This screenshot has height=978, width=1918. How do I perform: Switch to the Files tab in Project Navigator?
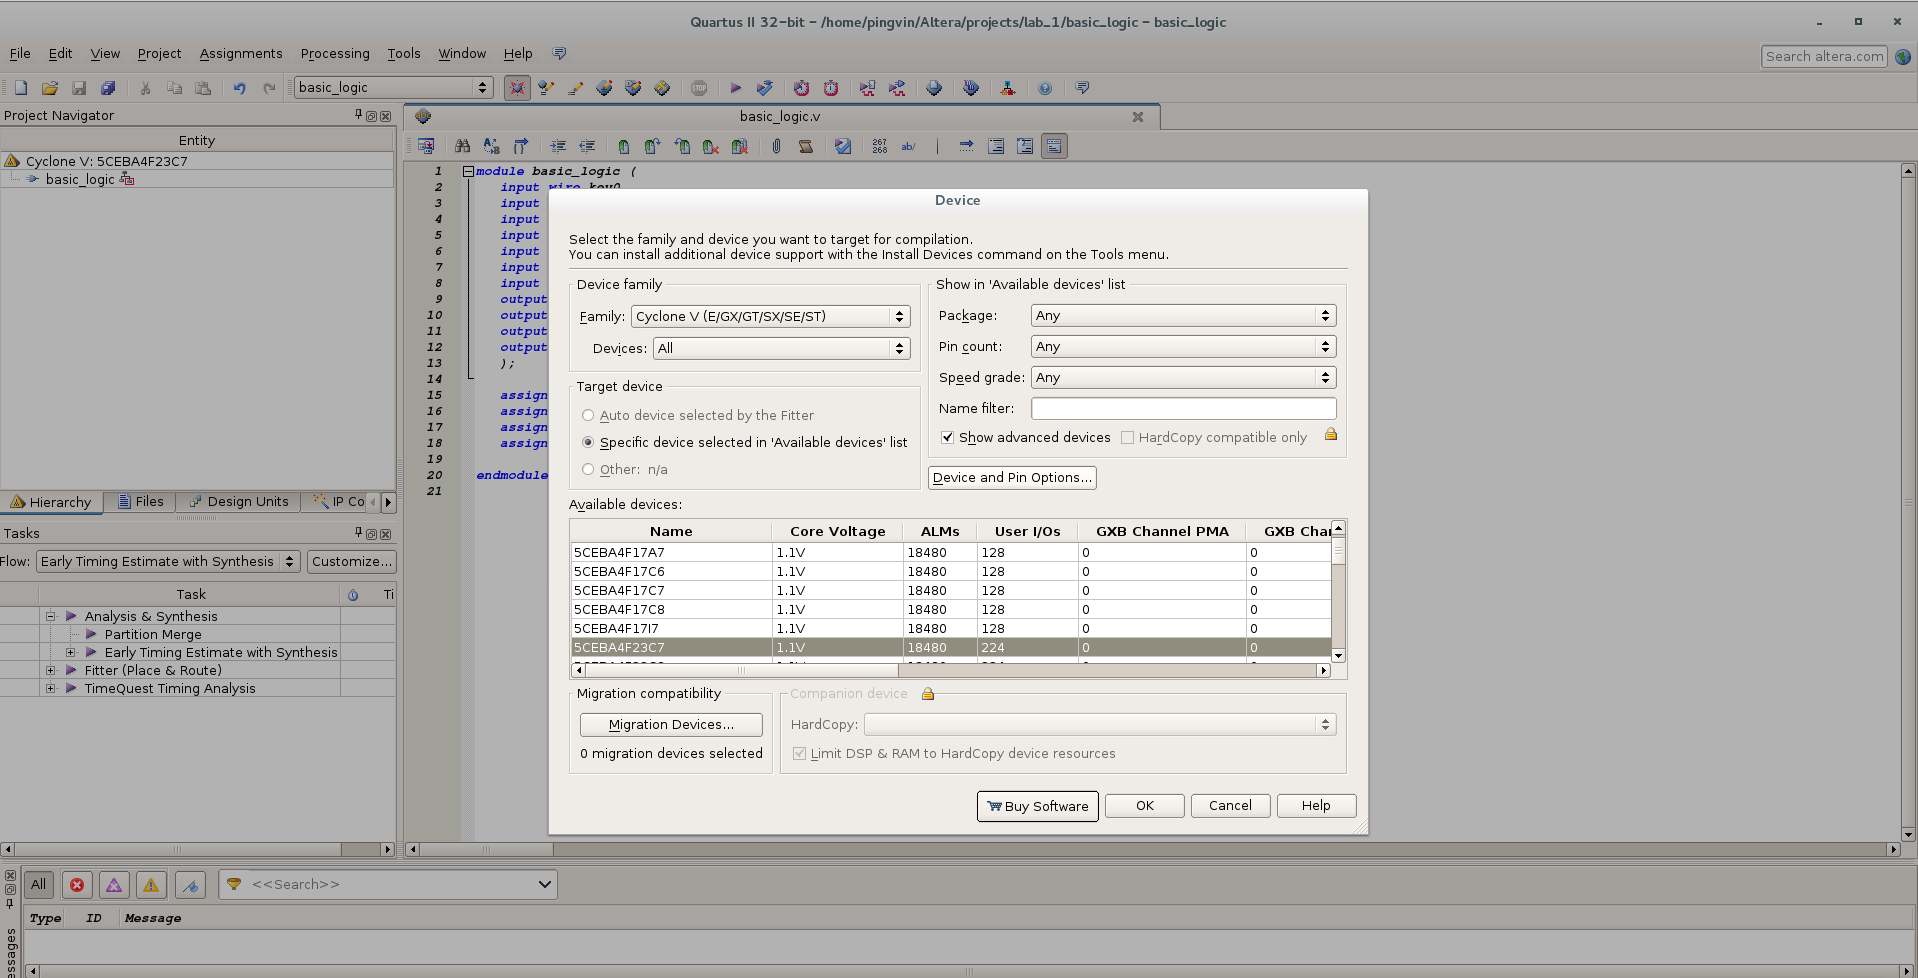140,502
